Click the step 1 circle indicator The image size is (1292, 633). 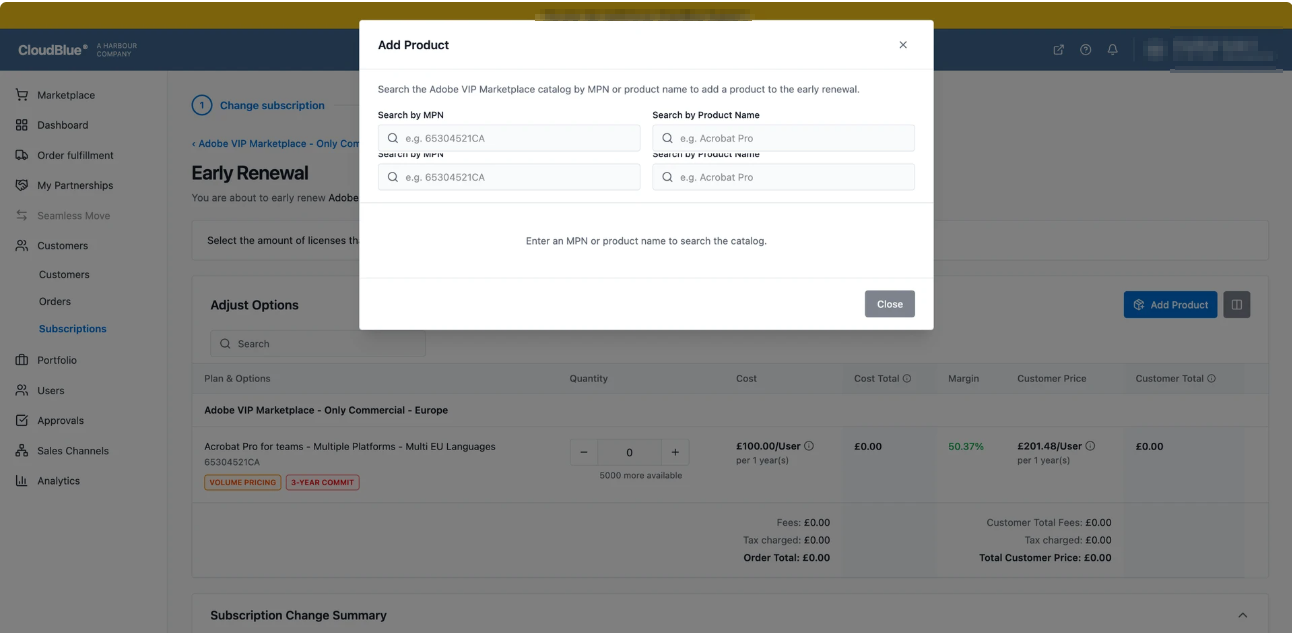point(202,105)
